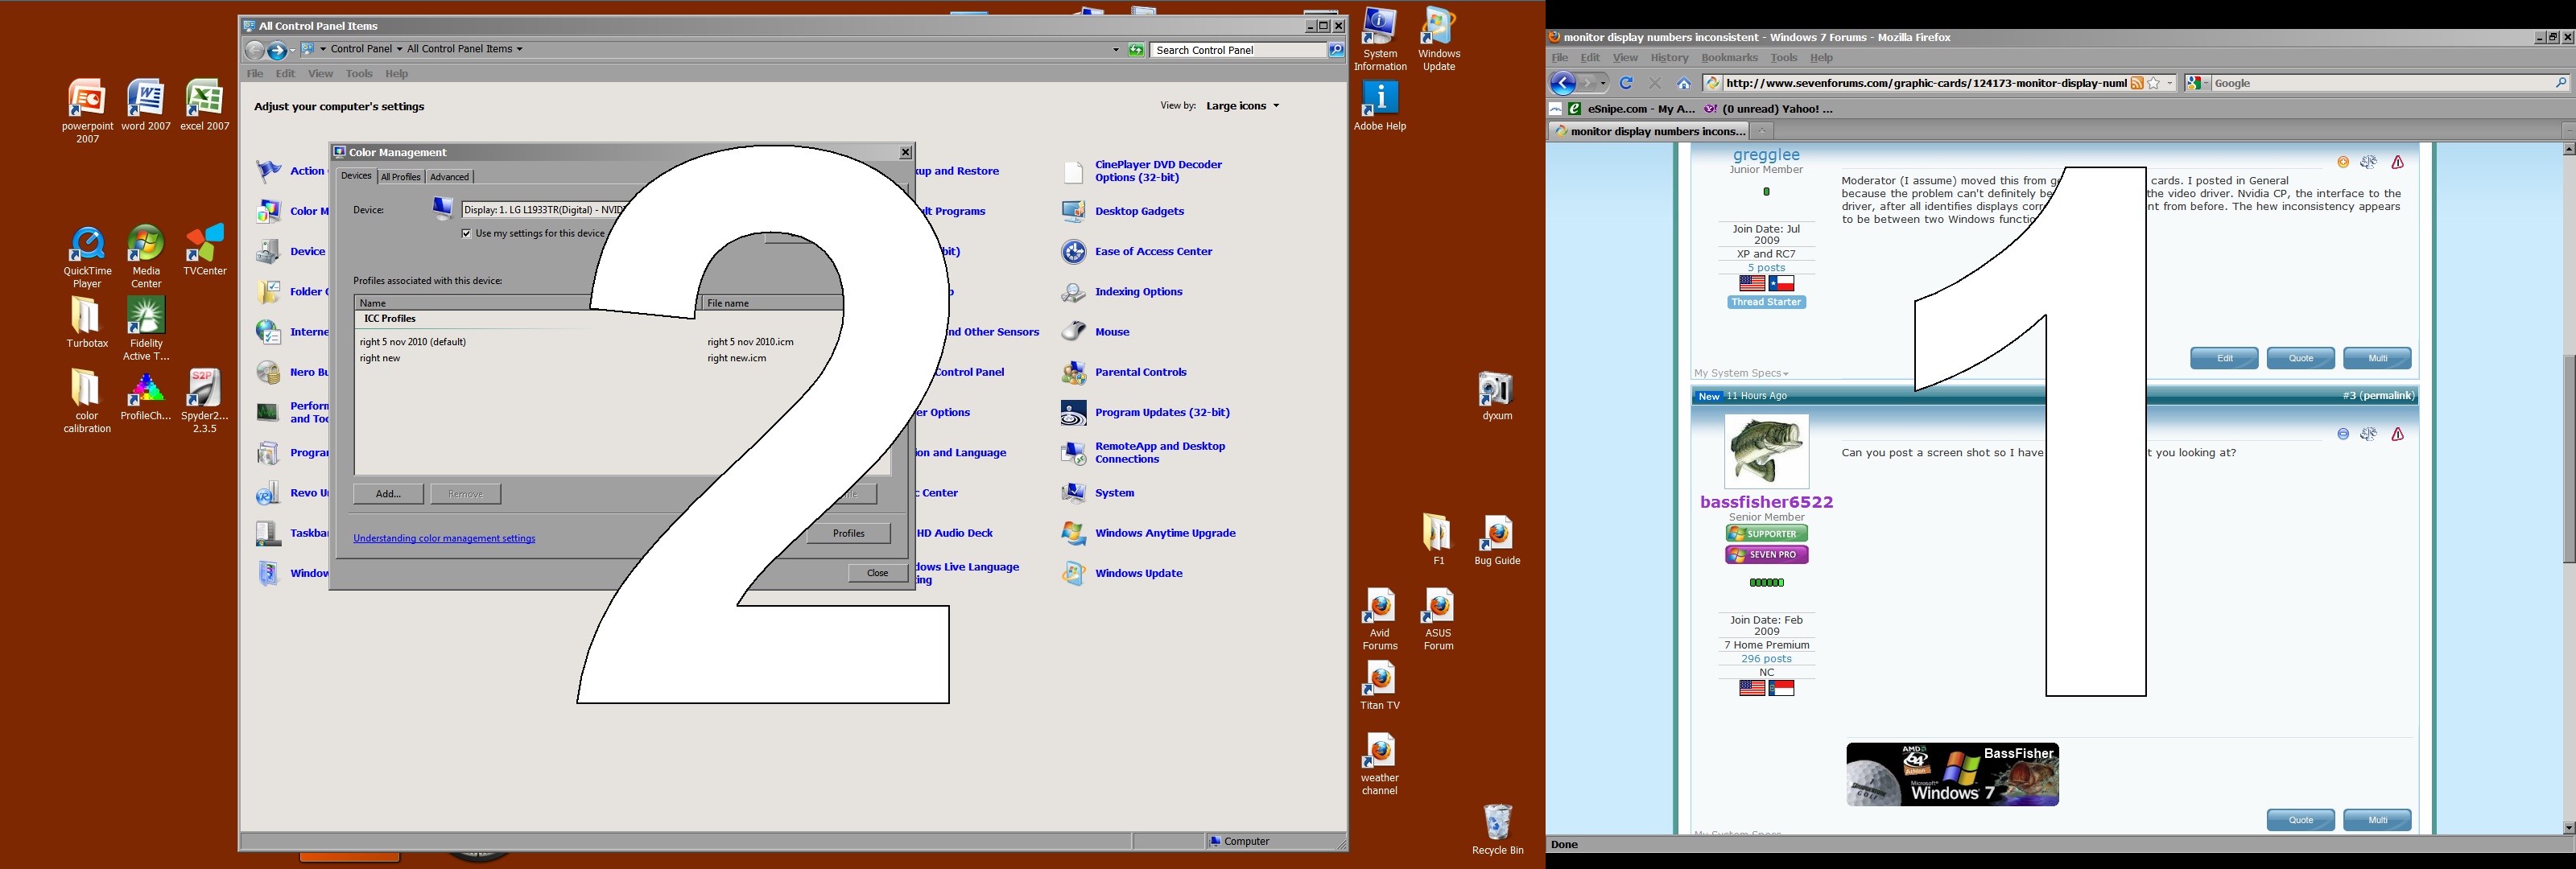Click Quote button on gregglee post

tap(2301, 358)
